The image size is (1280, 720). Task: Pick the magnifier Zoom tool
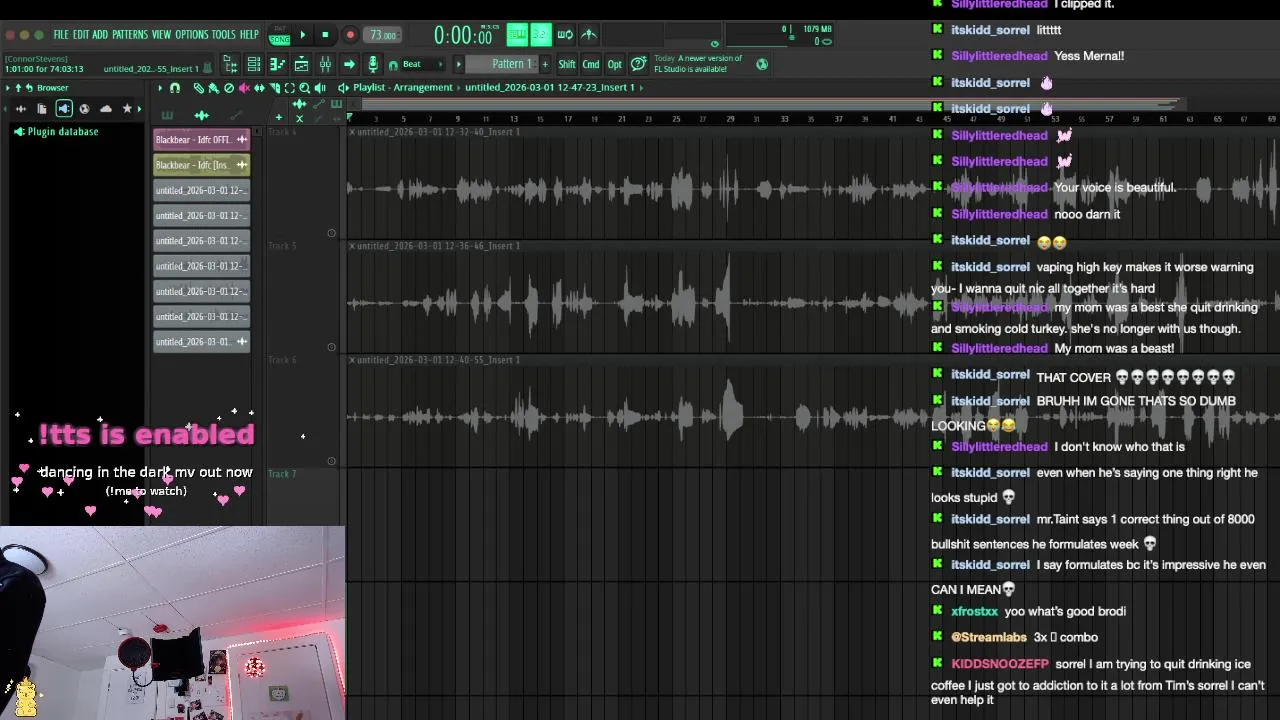(304, 87)
